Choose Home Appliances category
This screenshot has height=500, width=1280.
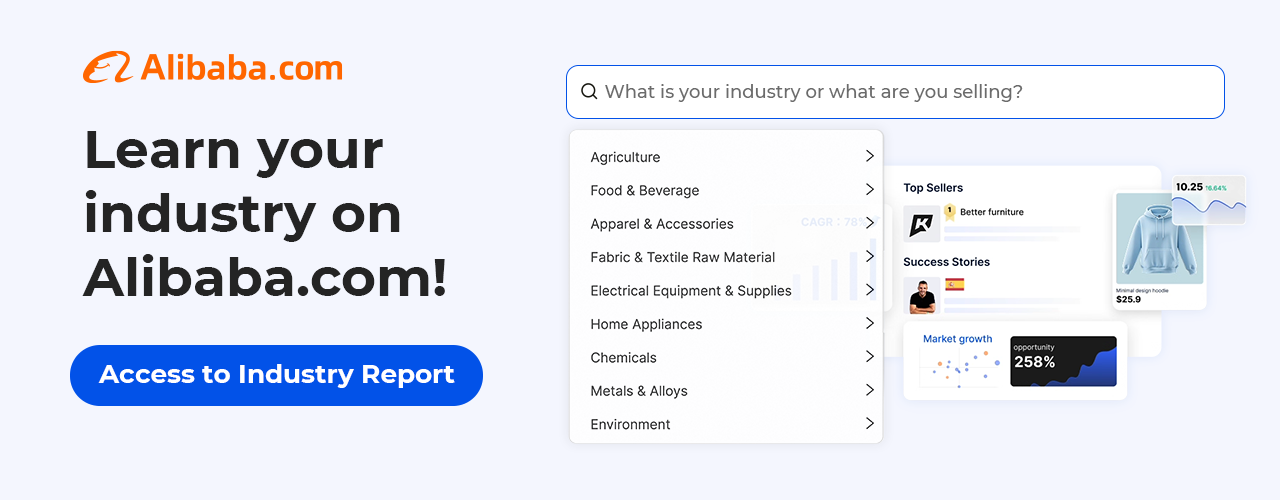646,324
